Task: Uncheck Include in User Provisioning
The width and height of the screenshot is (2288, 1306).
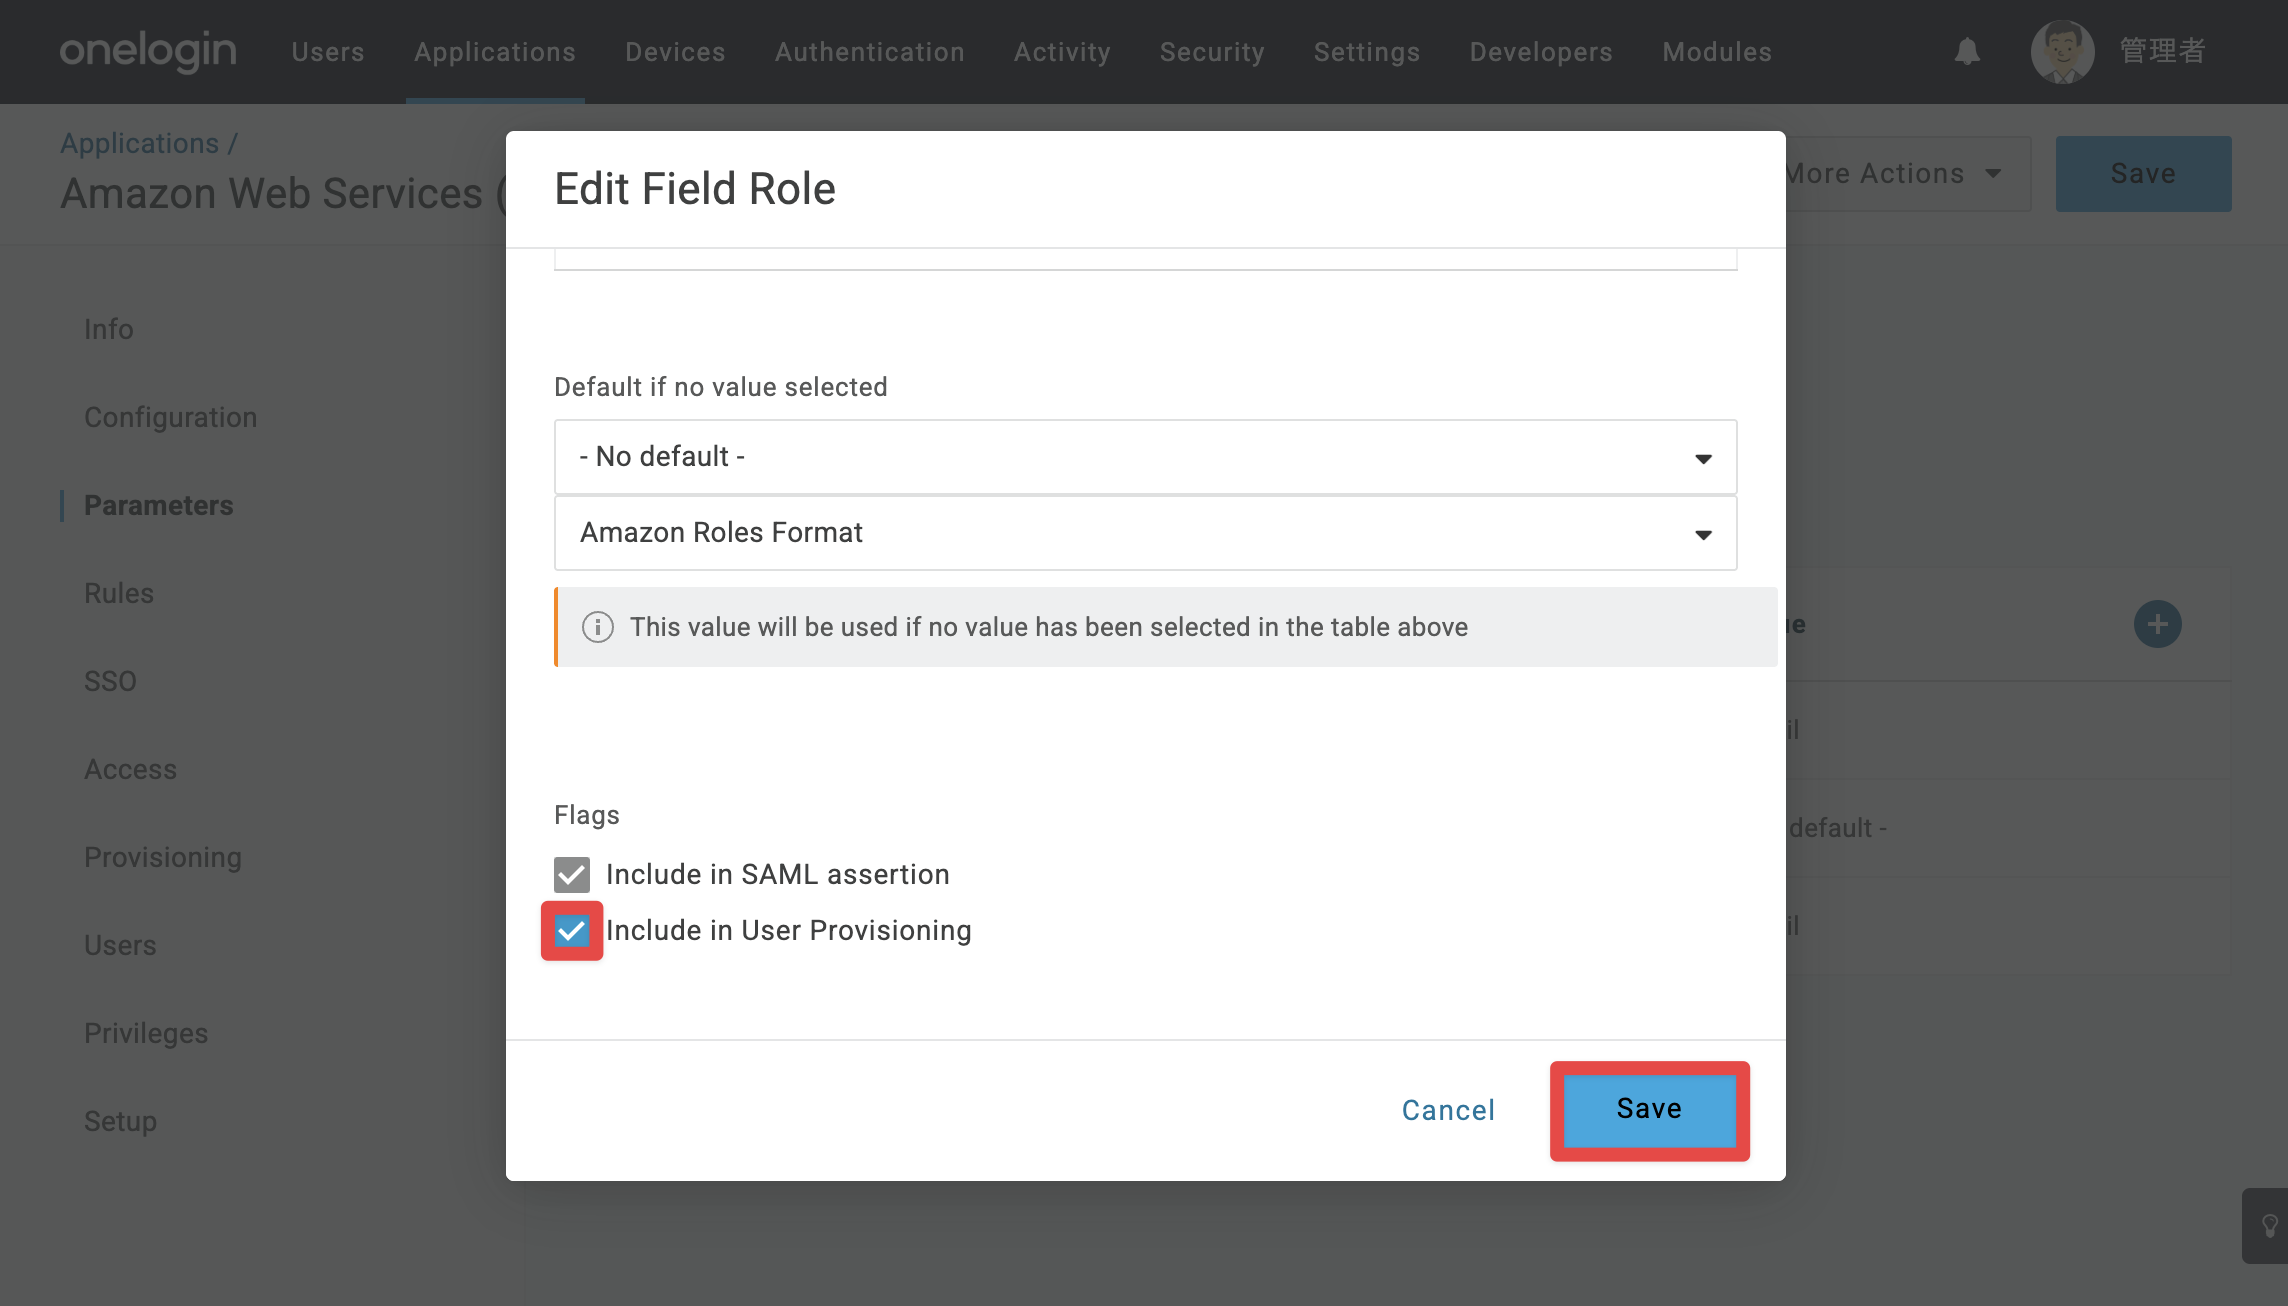Action: [572, 931]
